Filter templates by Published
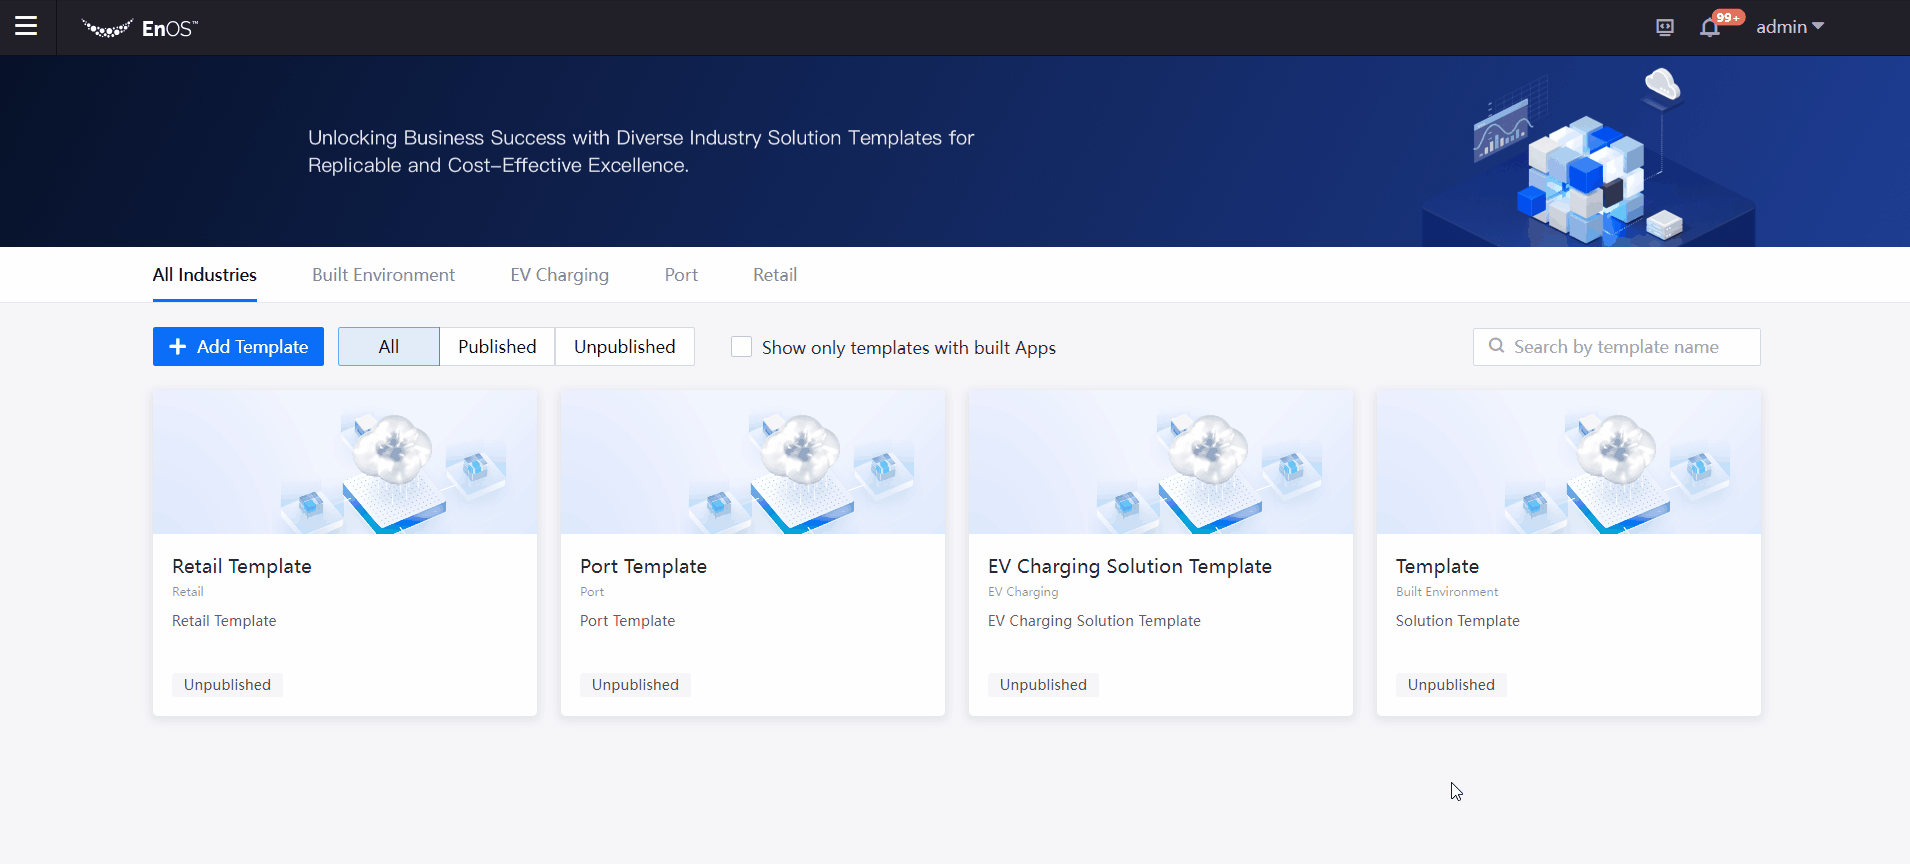1910x864 pixels. tap(497, 347)
